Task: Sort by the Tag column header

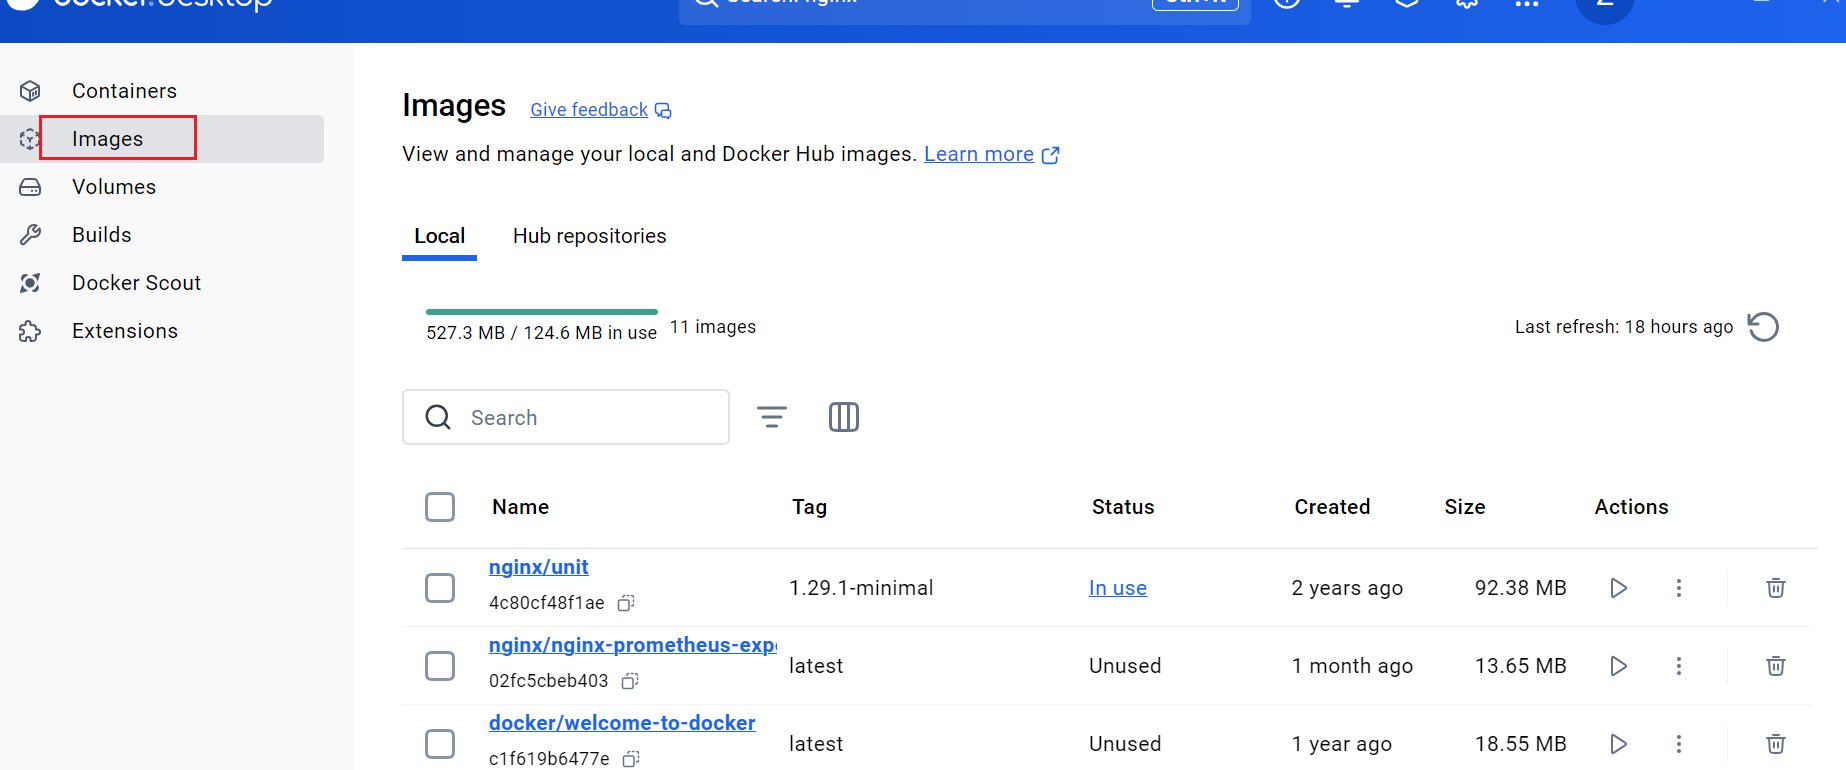Action: [809, 507]
